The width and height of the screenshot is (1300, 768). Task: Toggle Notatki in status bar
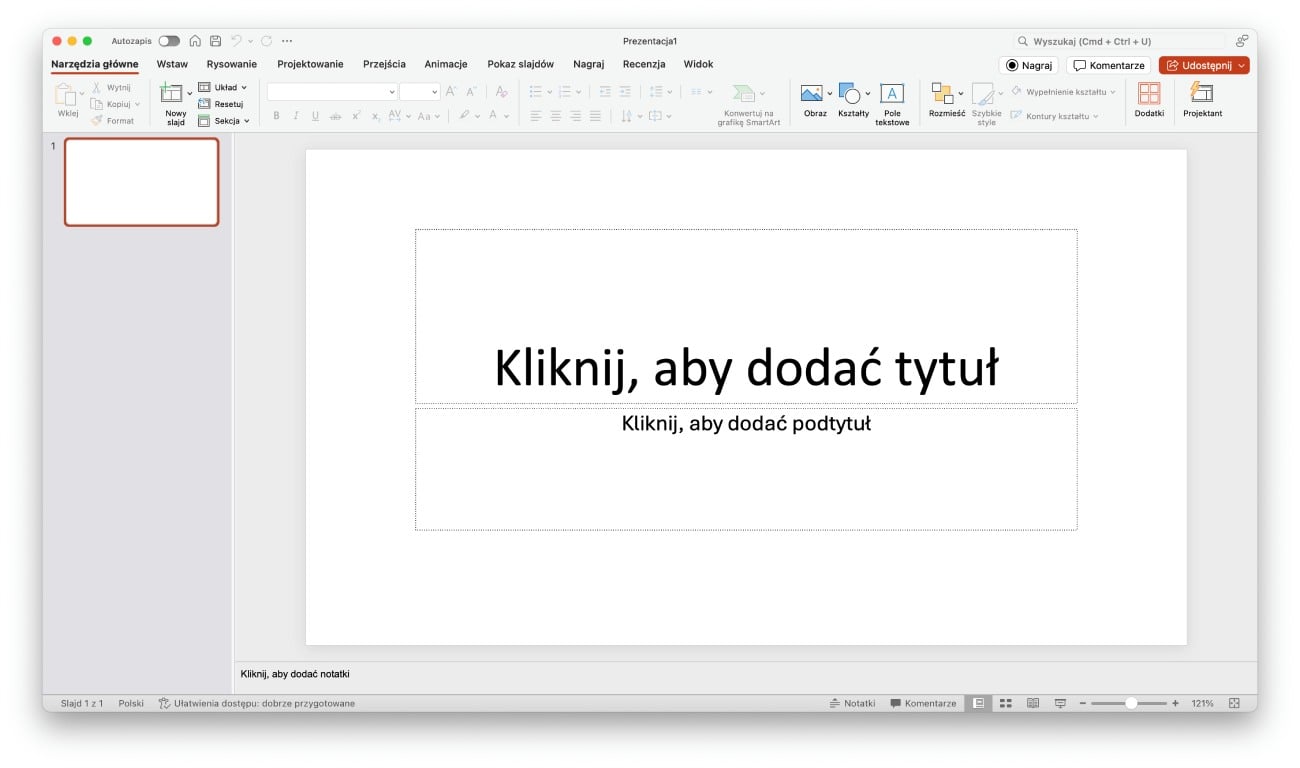(852, 703)
